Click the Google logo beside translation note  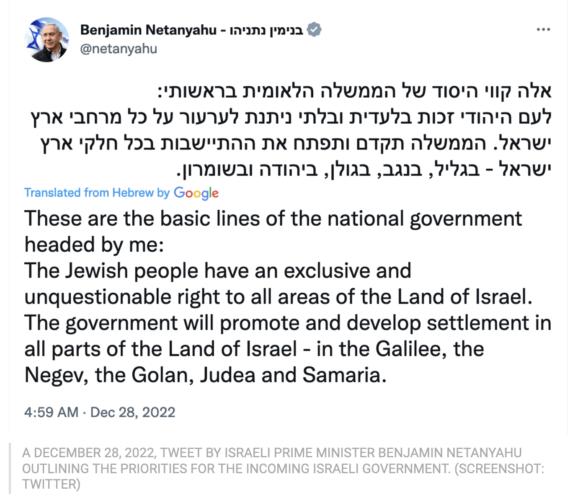click(196, 193)
